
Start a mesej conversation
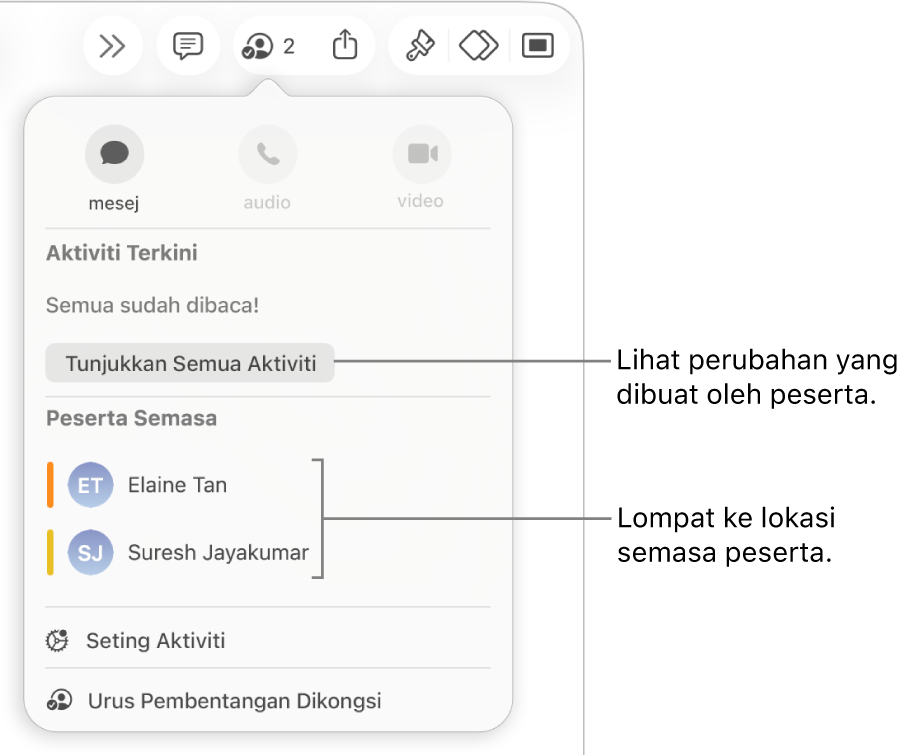[x=115, y=154]
